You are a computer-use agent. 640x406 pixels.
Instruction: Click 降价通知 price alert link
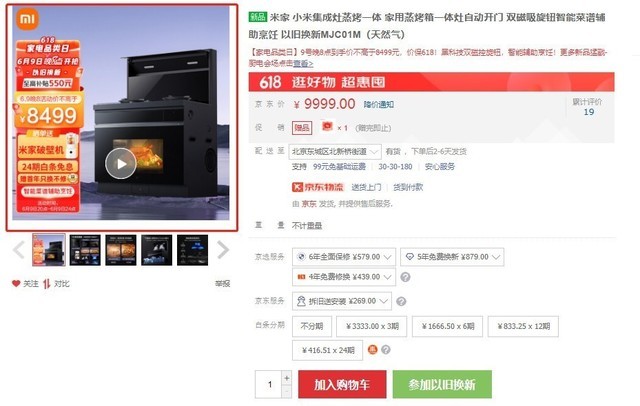point(379,104)
